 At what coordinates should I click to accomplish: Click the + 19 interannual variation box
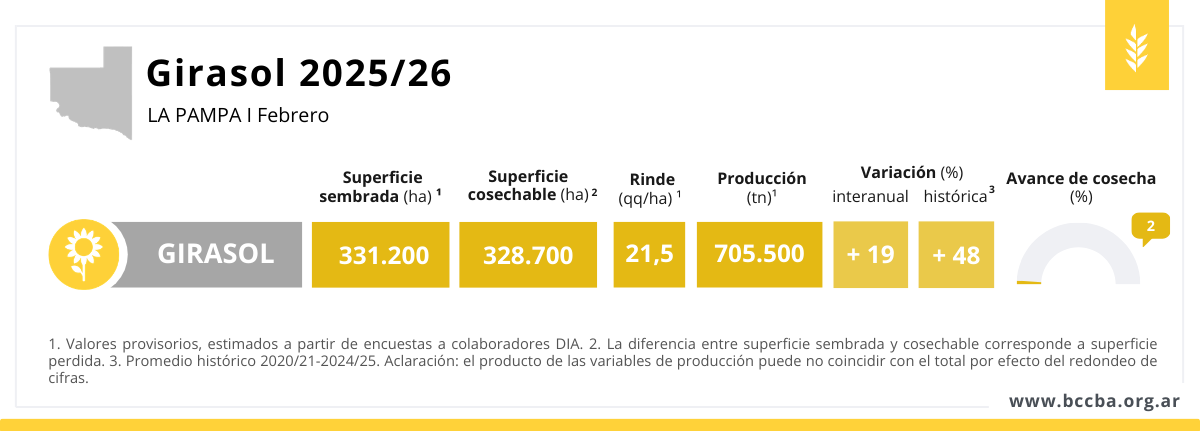[870, 255]
